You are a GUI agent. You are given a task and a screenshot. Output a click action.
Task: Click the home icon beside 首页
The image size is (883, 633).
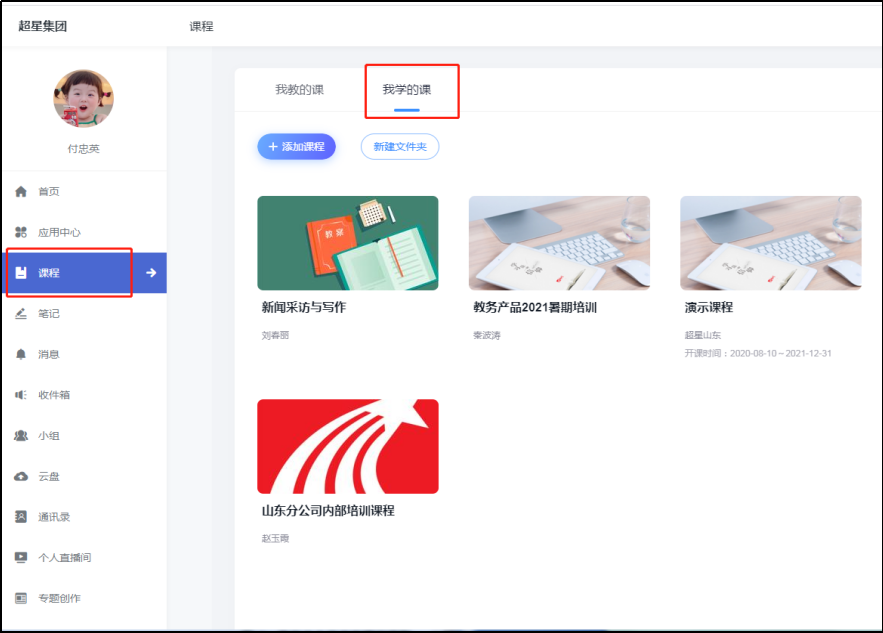click(21, 192)
